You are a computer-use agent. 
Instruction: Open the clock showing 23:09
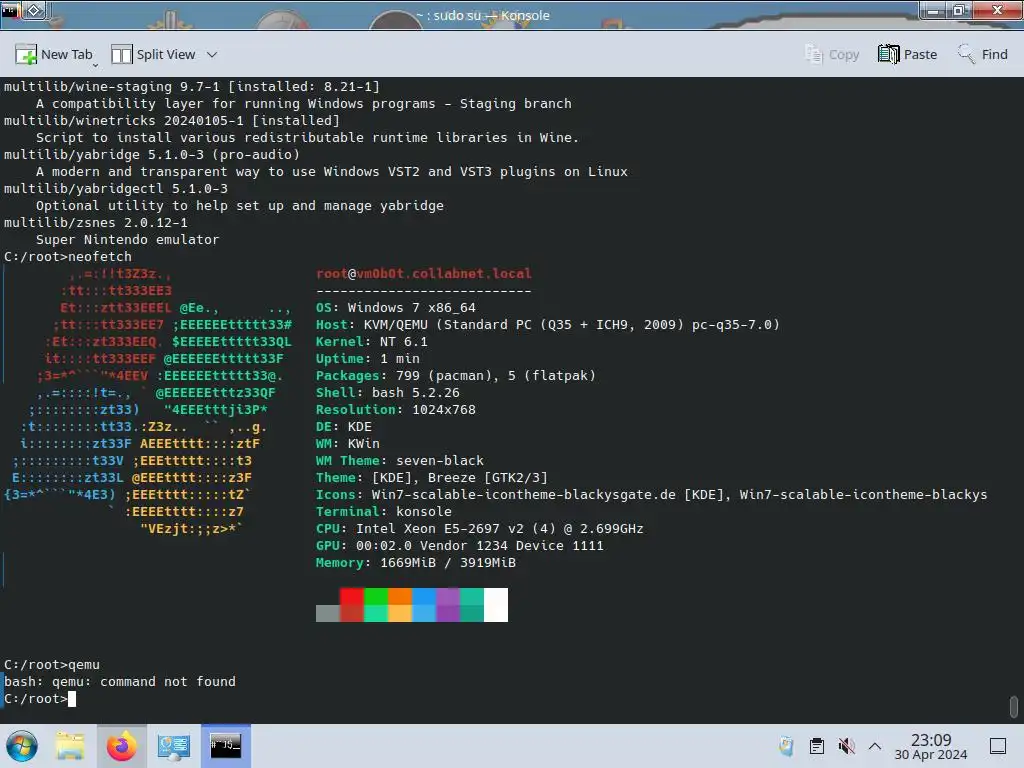pyautogui.click(x=931, y=746)
